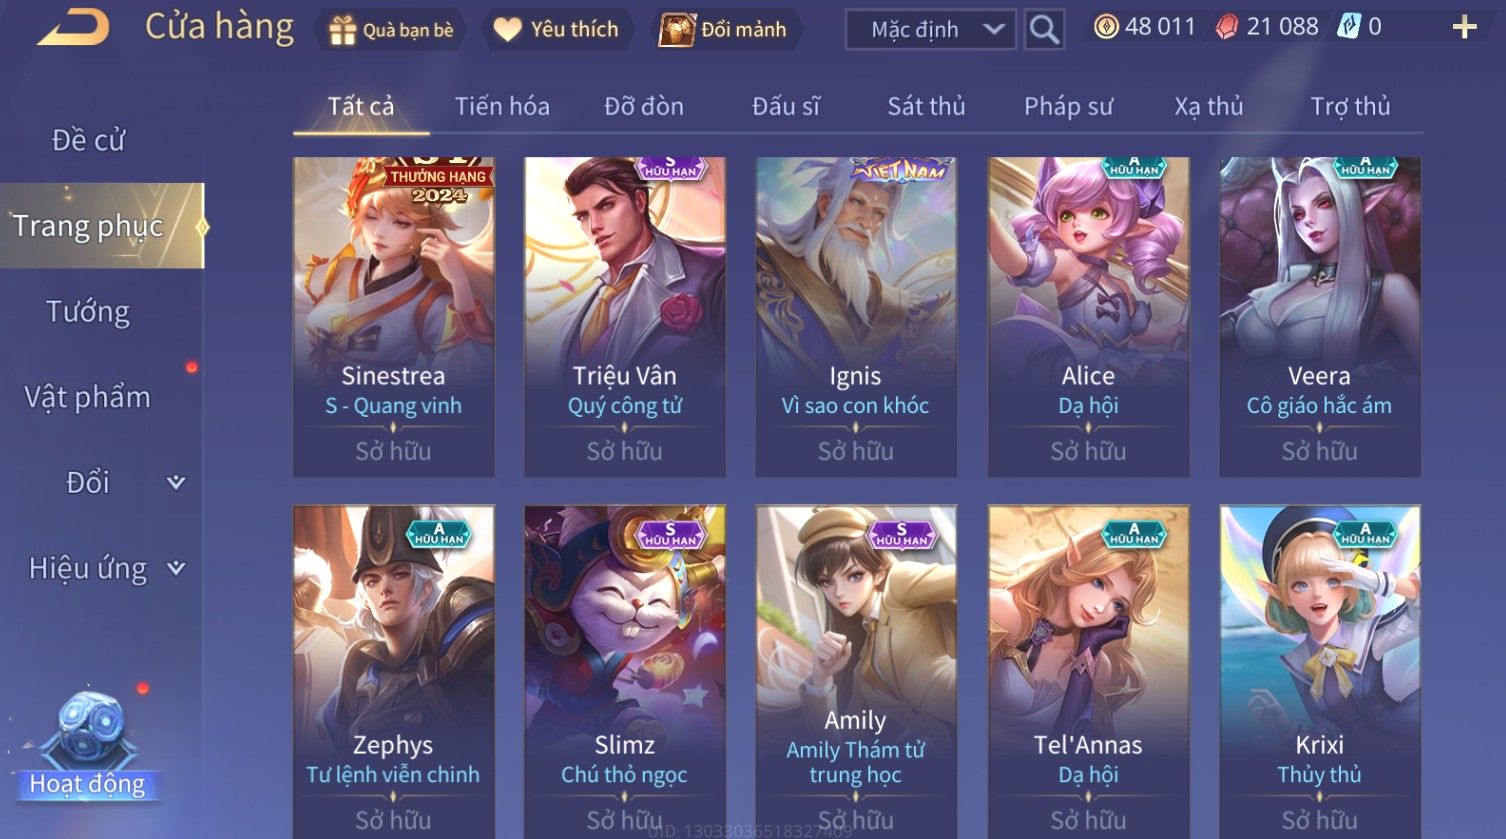The width and height of the screenshot is (1506, 839).
Task: Add currency with the plus icon
Action: 1464,28
